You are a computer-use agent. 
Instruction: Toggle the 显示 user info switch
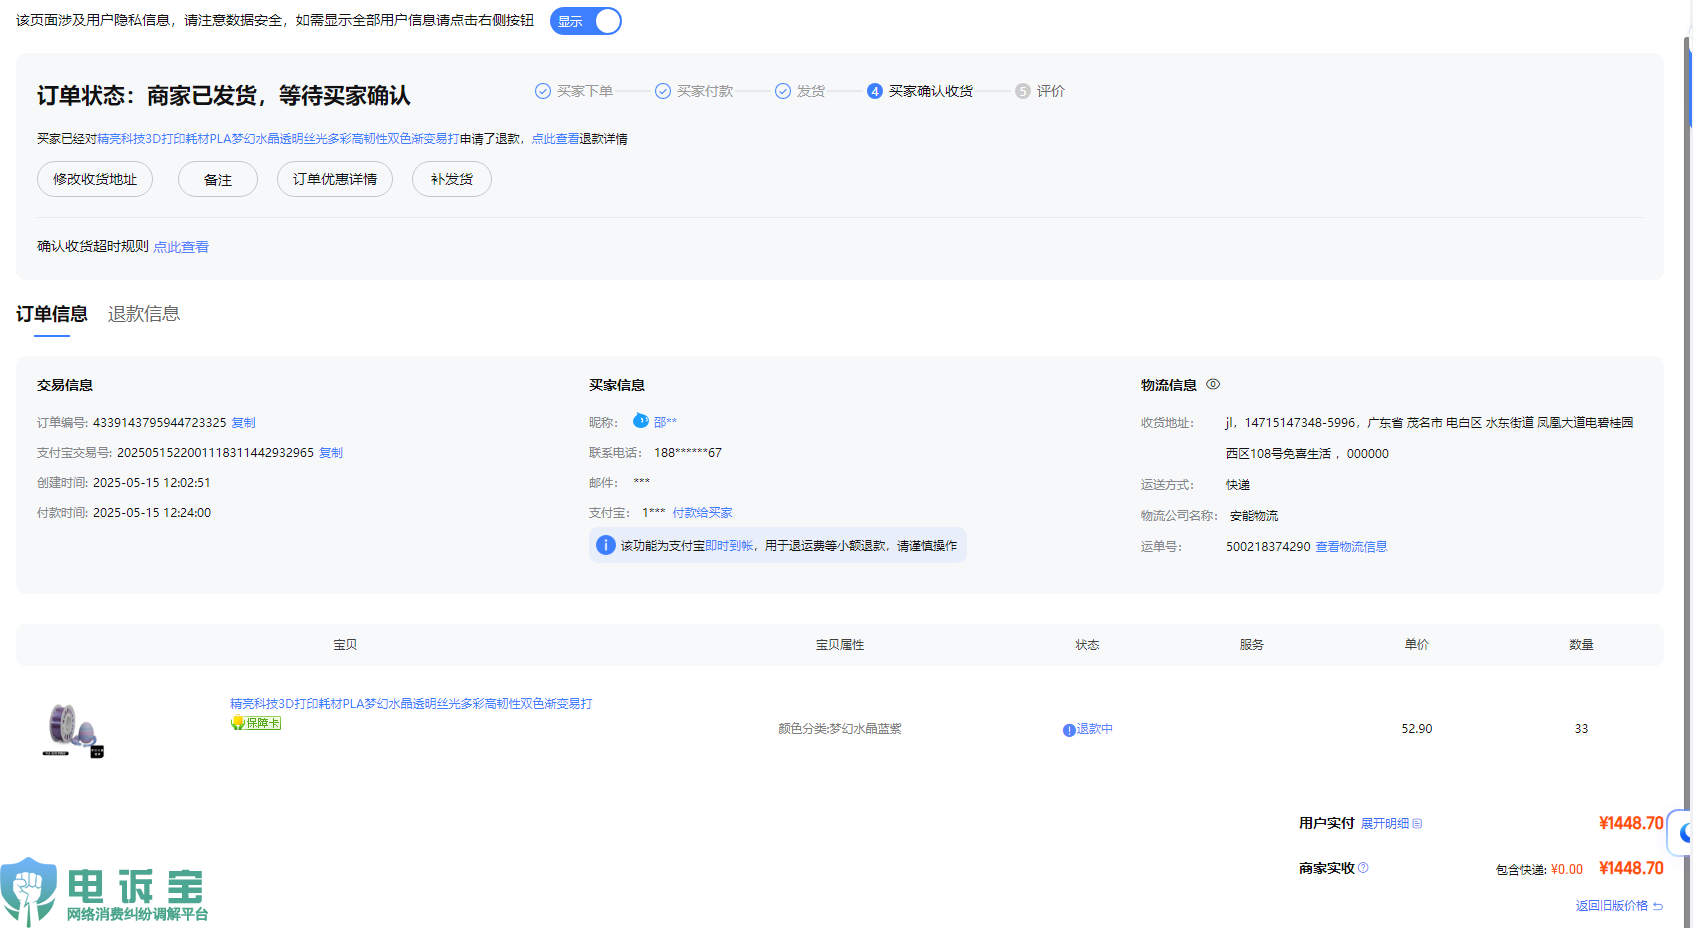(x=586, y=21)
